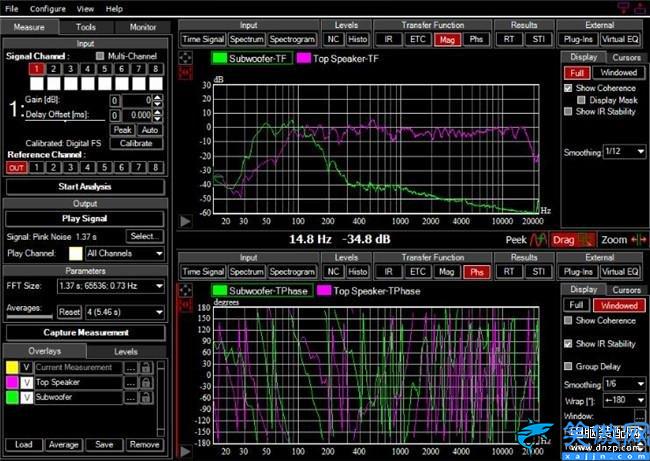The width and height of the screenshot is (650, 461).
Task: Click the magenta Top Speaker-TPhase legend swatch
Action: pyautogui.click(x=324, y=291)
